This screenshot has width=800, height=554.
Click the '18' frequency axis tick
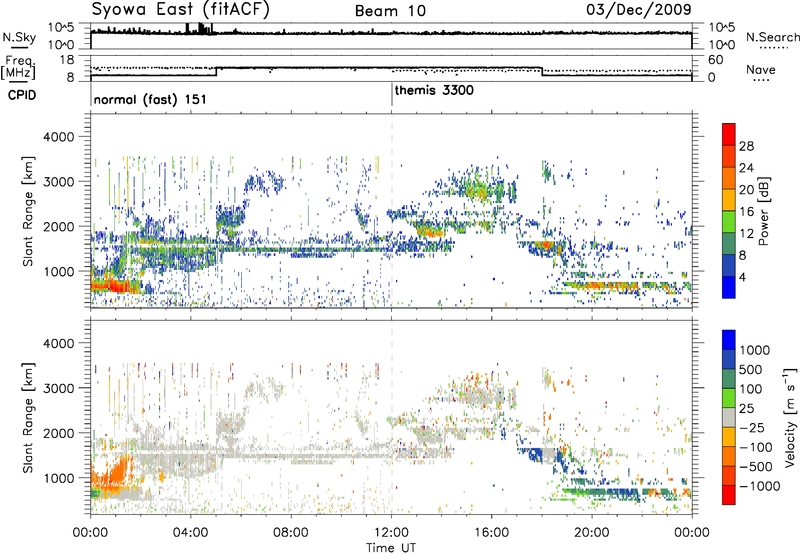pyautogui.click(x=66, y=60)
